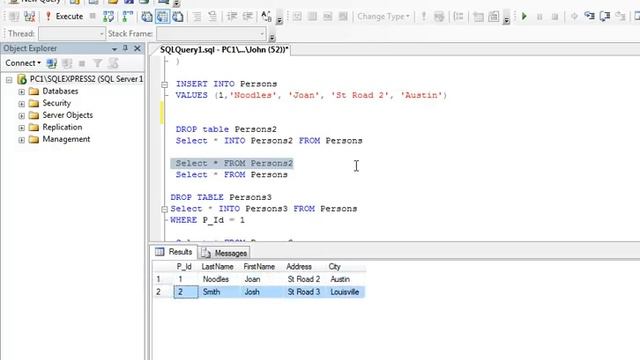Click the Add Table designer icon

[x=478, y=16]
